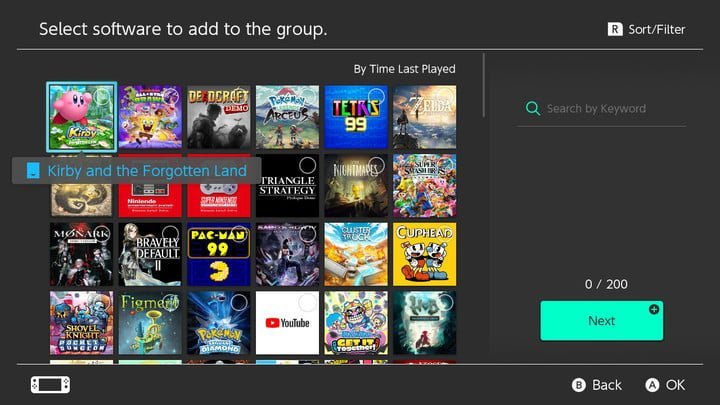Click the R button icon beside Sort/Filter
Screen dimensions: 720x405
(x=615, y=29)
